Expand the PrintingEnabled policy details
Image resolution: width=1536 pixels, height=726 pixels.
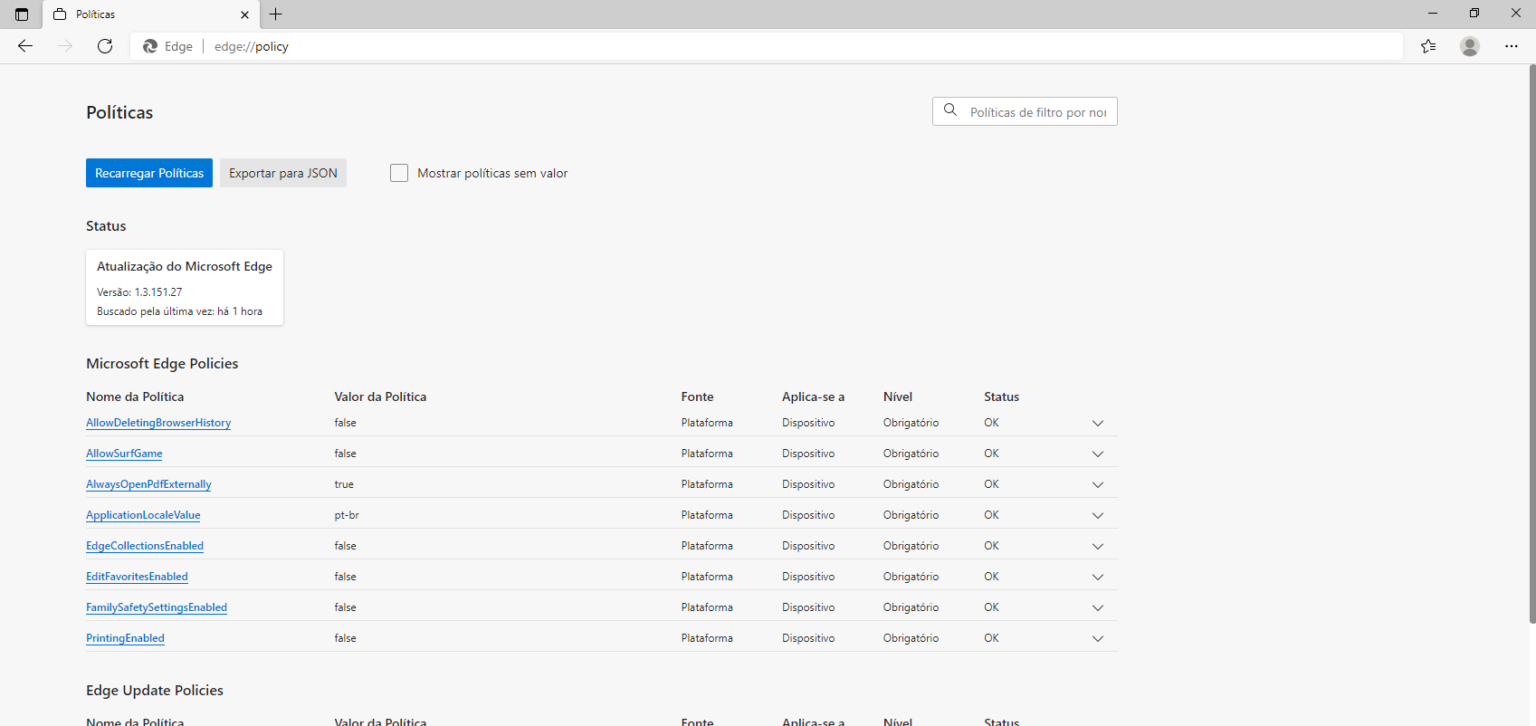tap(1097, 637)
